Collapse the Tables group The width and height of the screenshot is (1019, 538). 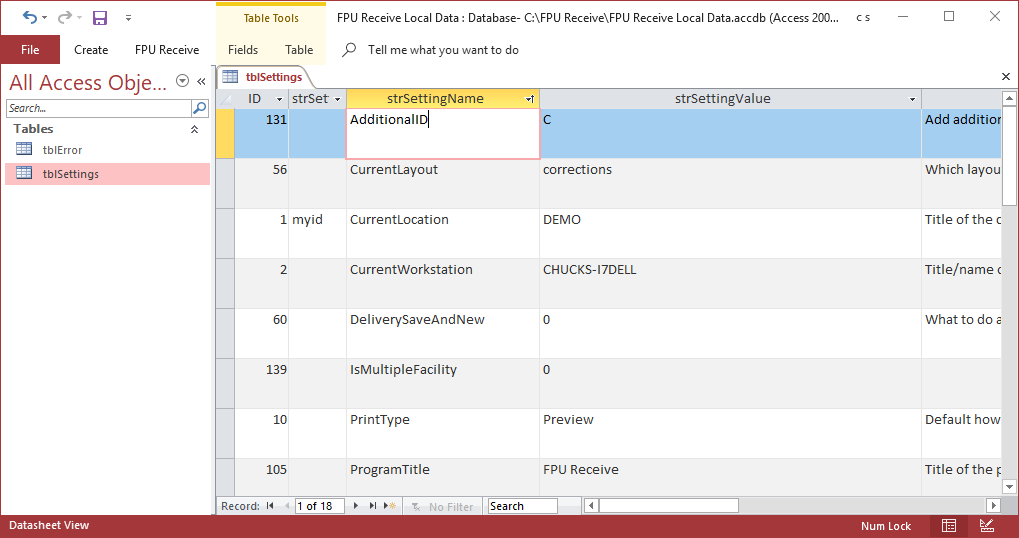tap(194, 129)
